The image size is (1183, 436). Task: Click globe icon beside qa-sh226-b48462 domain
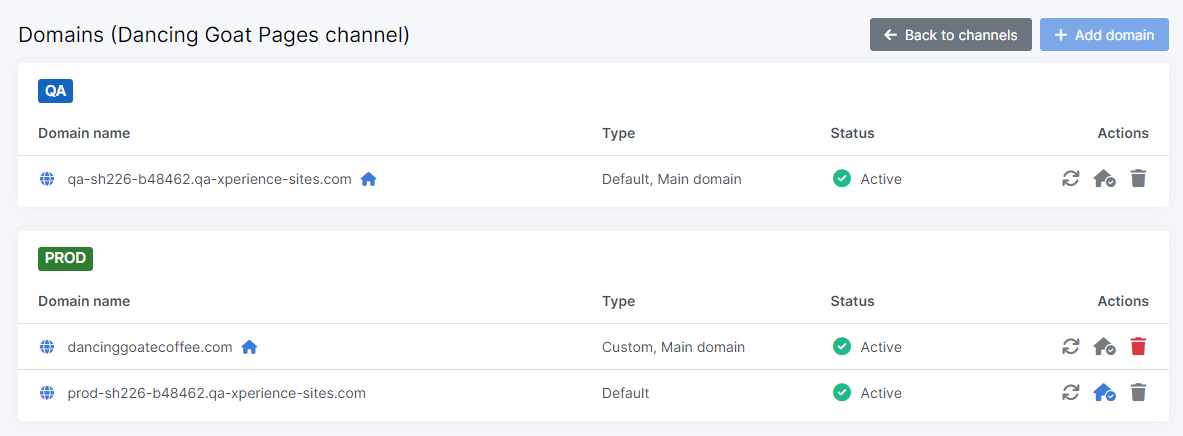coord(46,179)
